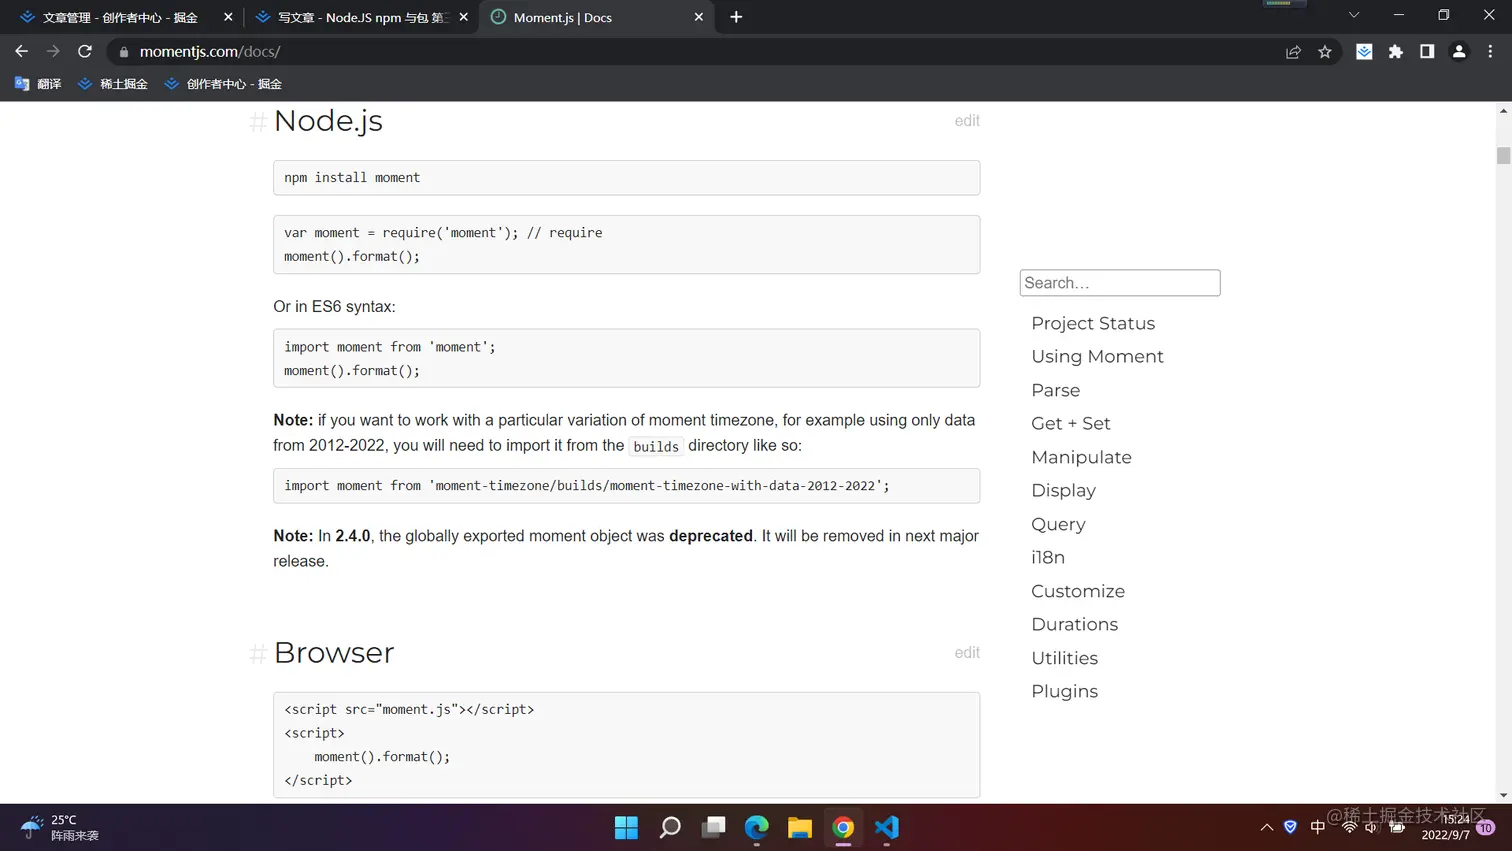Open the 翻译 bookmark

pyautogui.click(x=38, y=84)
